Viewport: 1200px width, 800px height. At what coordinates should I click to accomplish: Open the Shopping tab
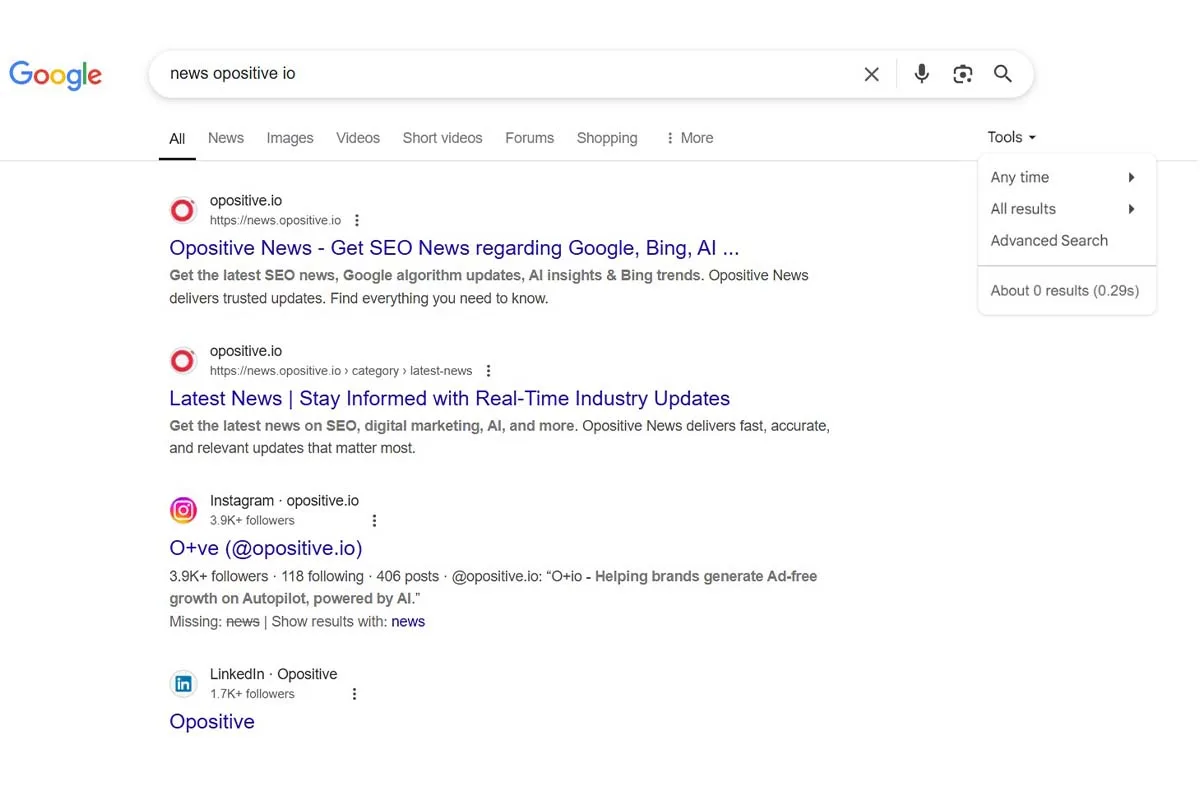click(x=607, y=138)
